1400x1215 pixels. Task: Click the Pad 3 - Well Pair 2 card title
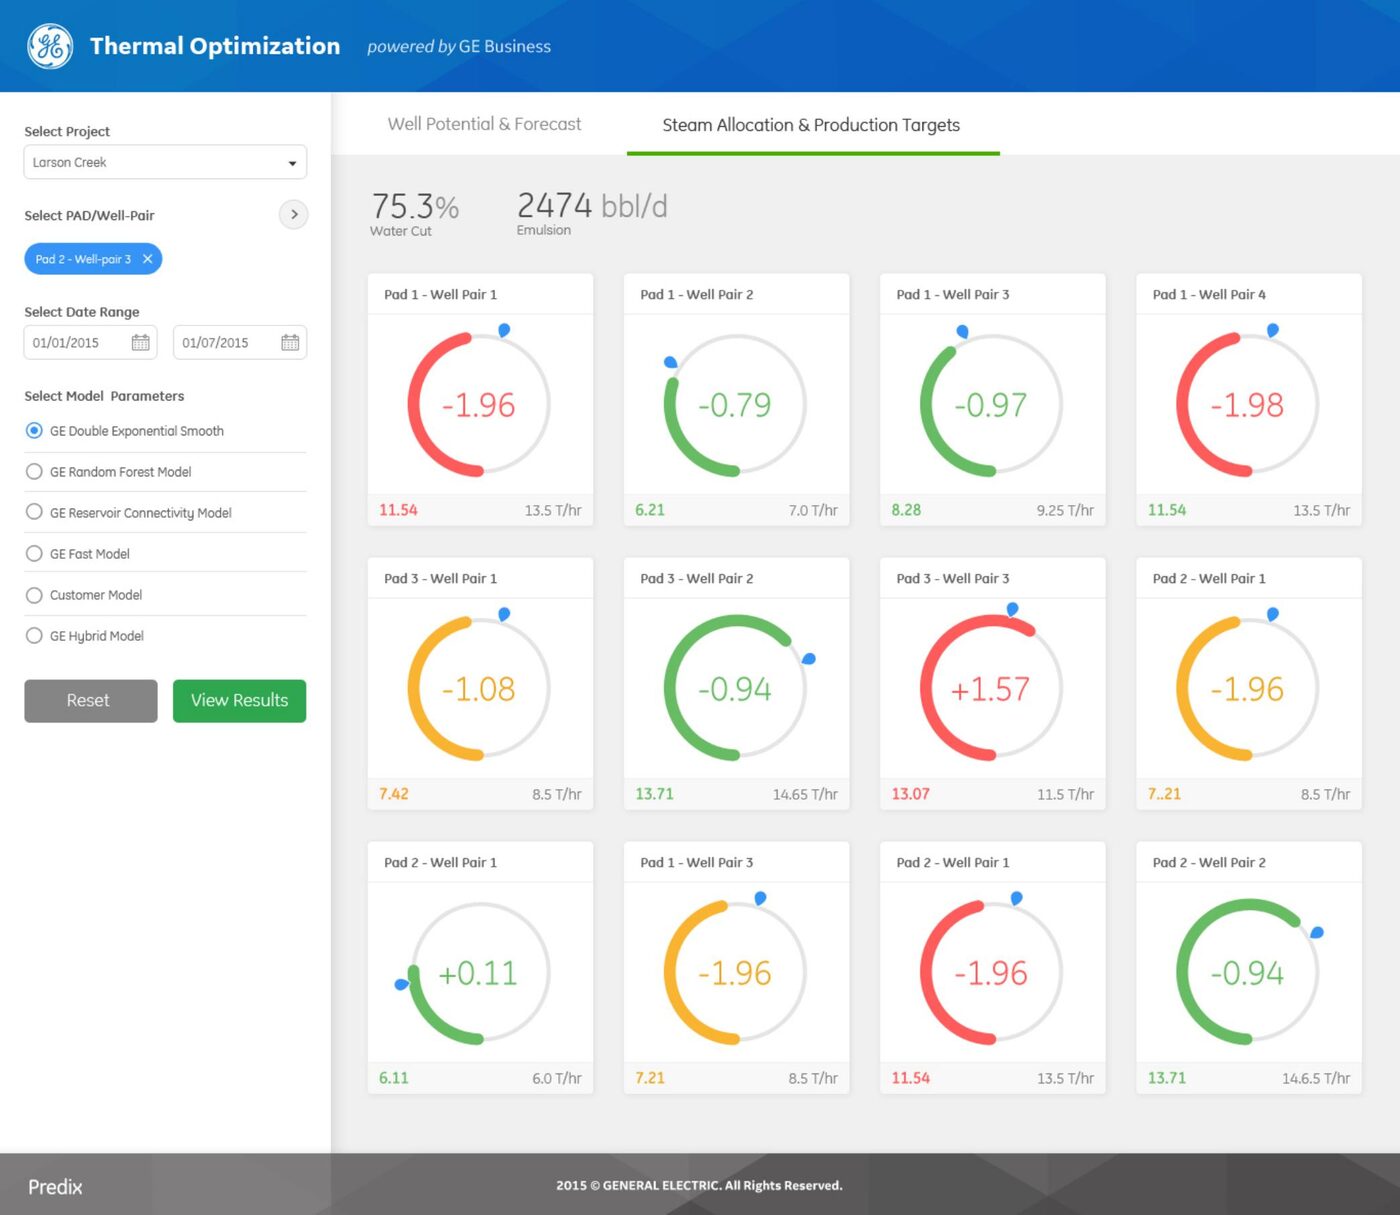[x=697, y=578]
